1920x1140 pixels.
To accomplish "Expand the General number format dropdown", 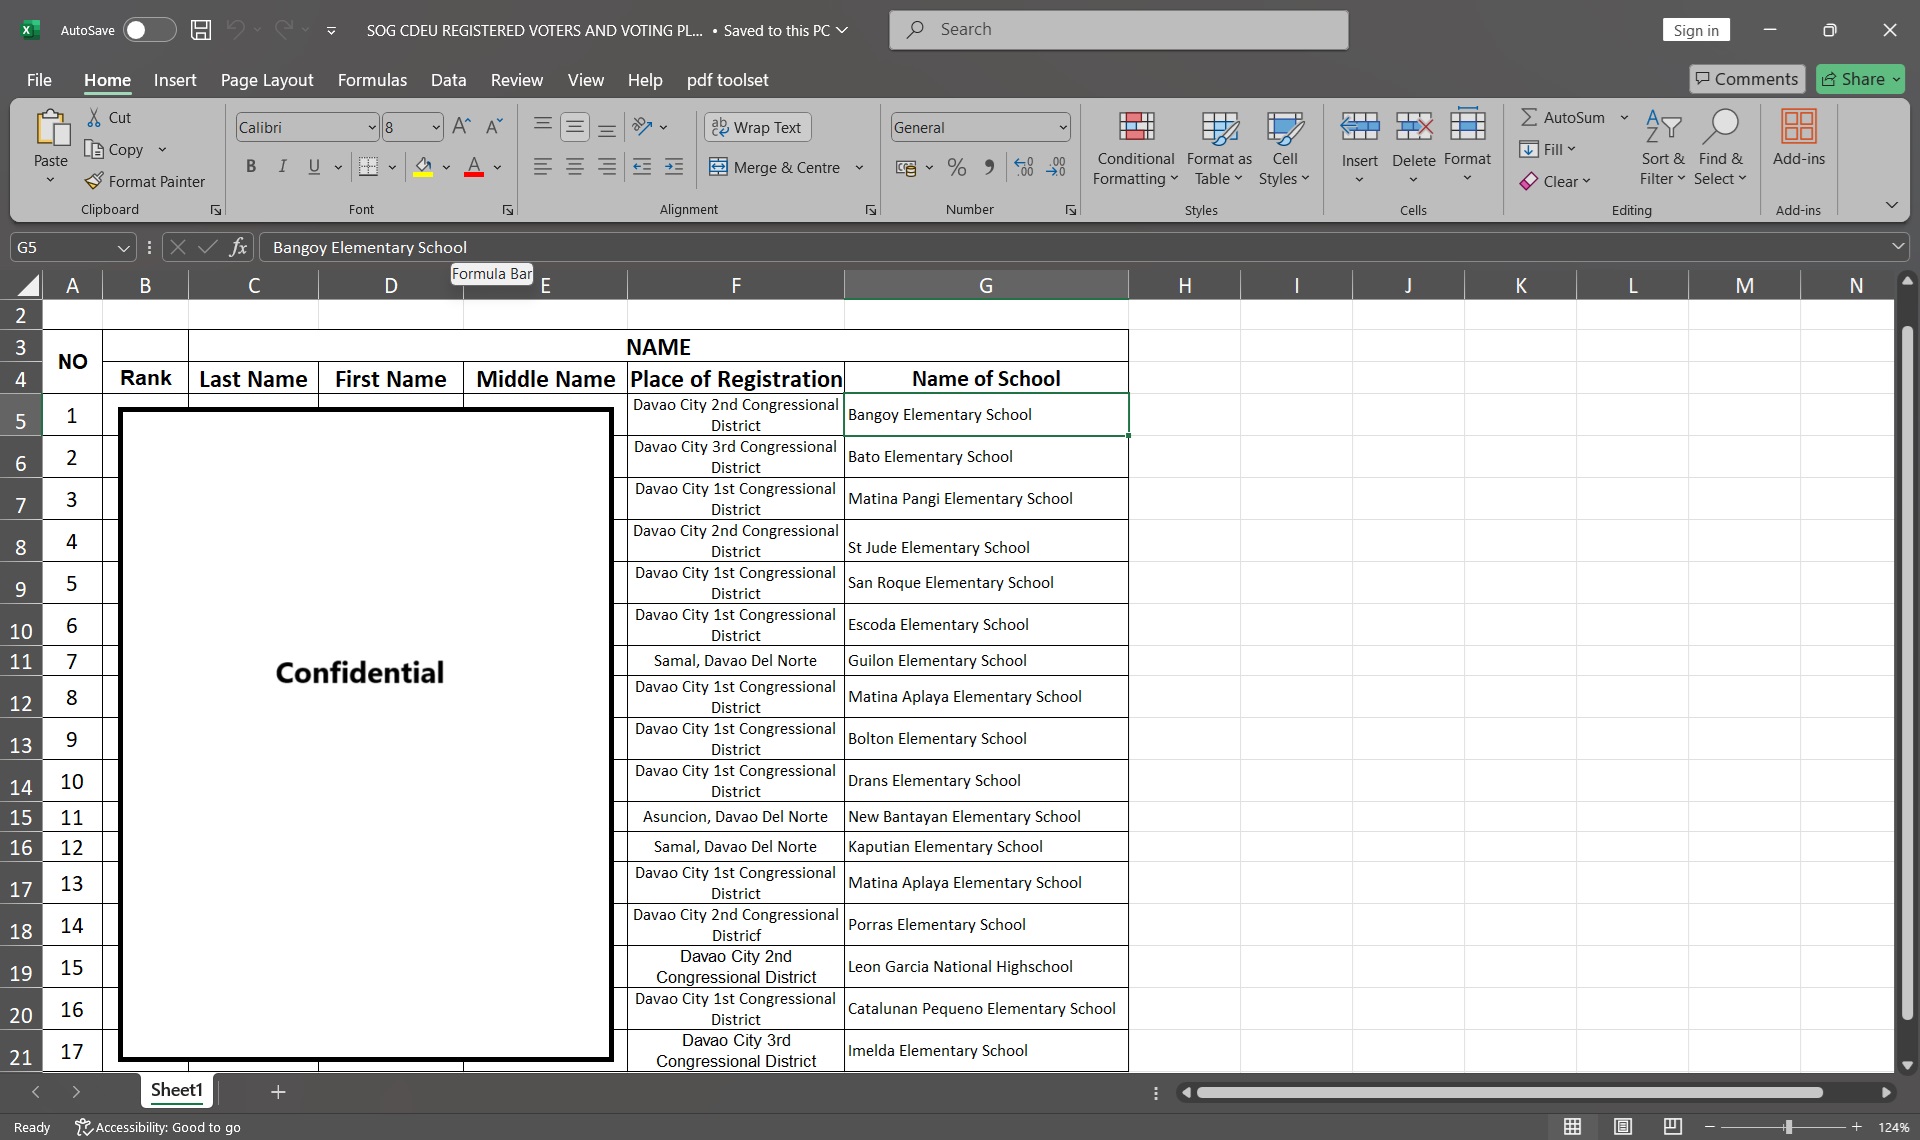I will [x=1062, y=127].
